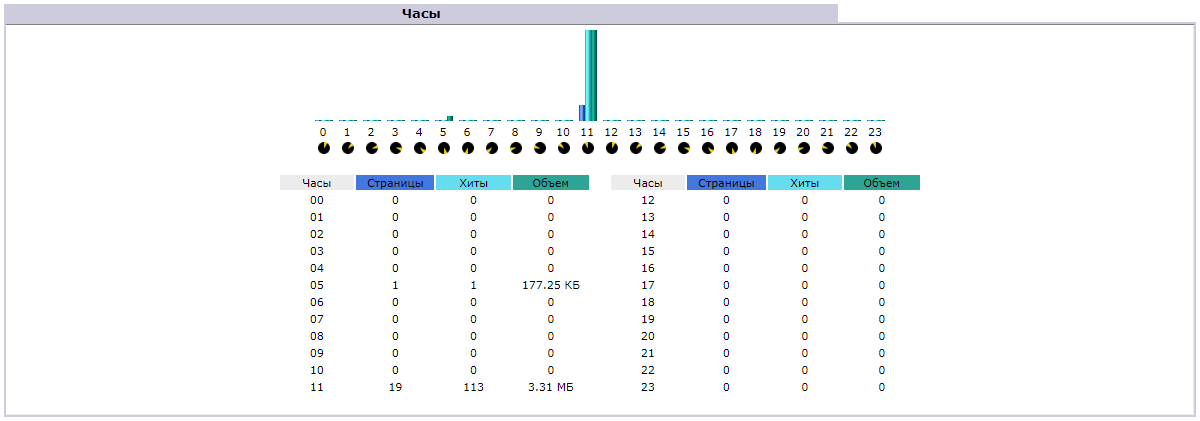This screenshot has width=1200, height=421.
Task: Click the Часы section title bar
Action: tap(420, 13)
